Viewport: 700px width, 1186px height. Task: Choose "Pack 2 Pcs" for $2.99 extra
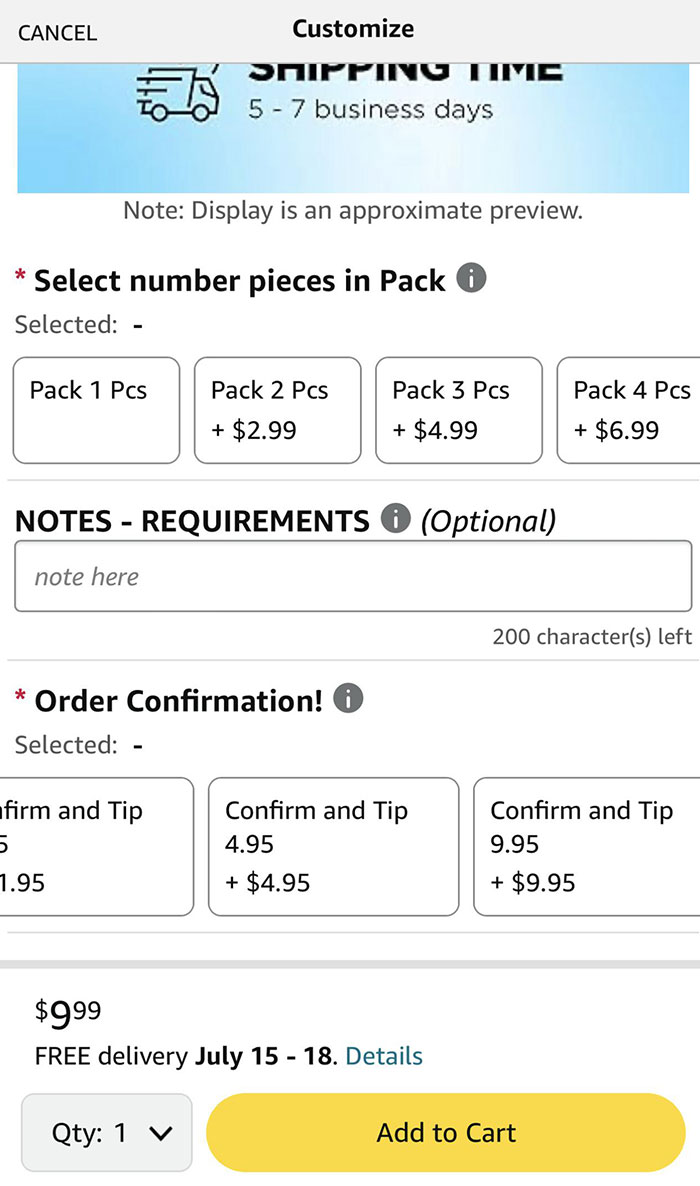tap(277, 409)
